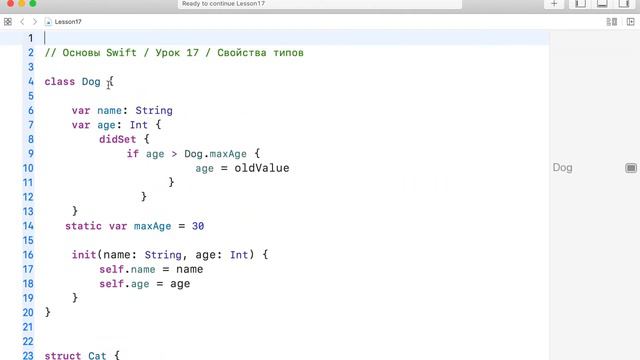Click line number 20 in the gutter
Screen dimensions: 640x360
click(28, 313)
